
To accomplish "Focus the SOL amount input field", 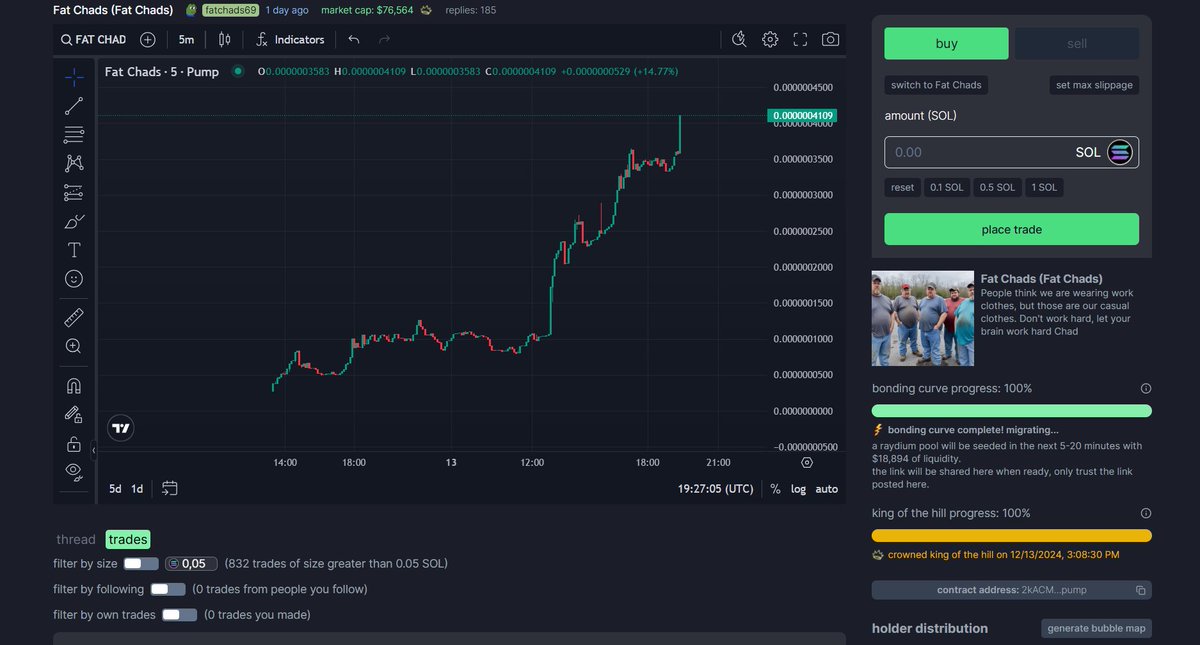I will (x=1011, y=152).
